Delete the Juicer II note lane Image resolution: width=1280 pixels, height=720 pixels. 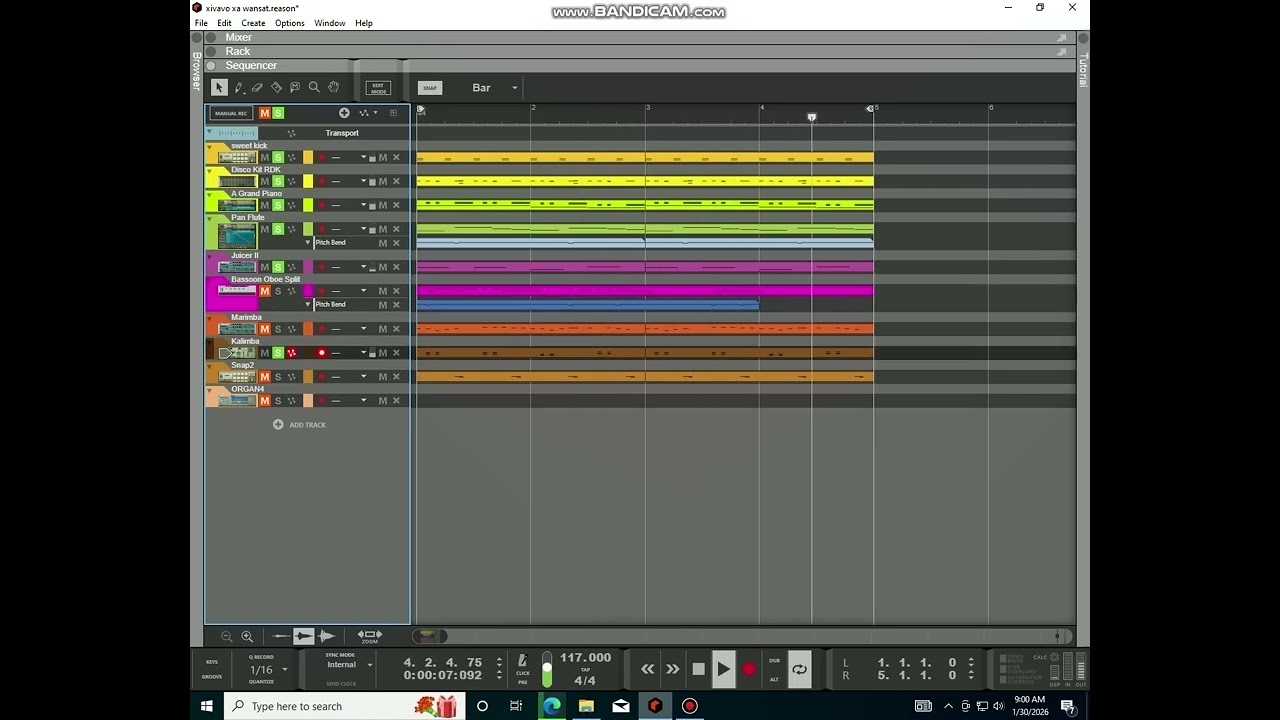tap(396, 267)
